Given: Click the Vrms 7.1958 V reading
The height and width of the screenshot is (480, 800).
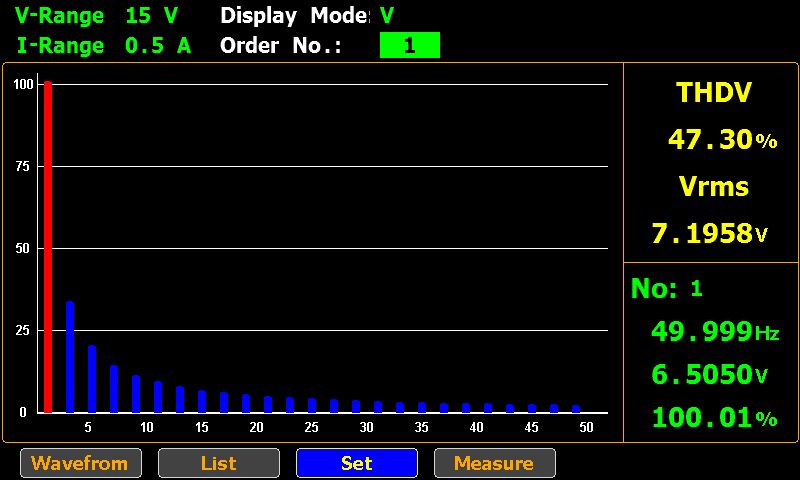Looking at the screenshot, I should click(x=709, y=234).
